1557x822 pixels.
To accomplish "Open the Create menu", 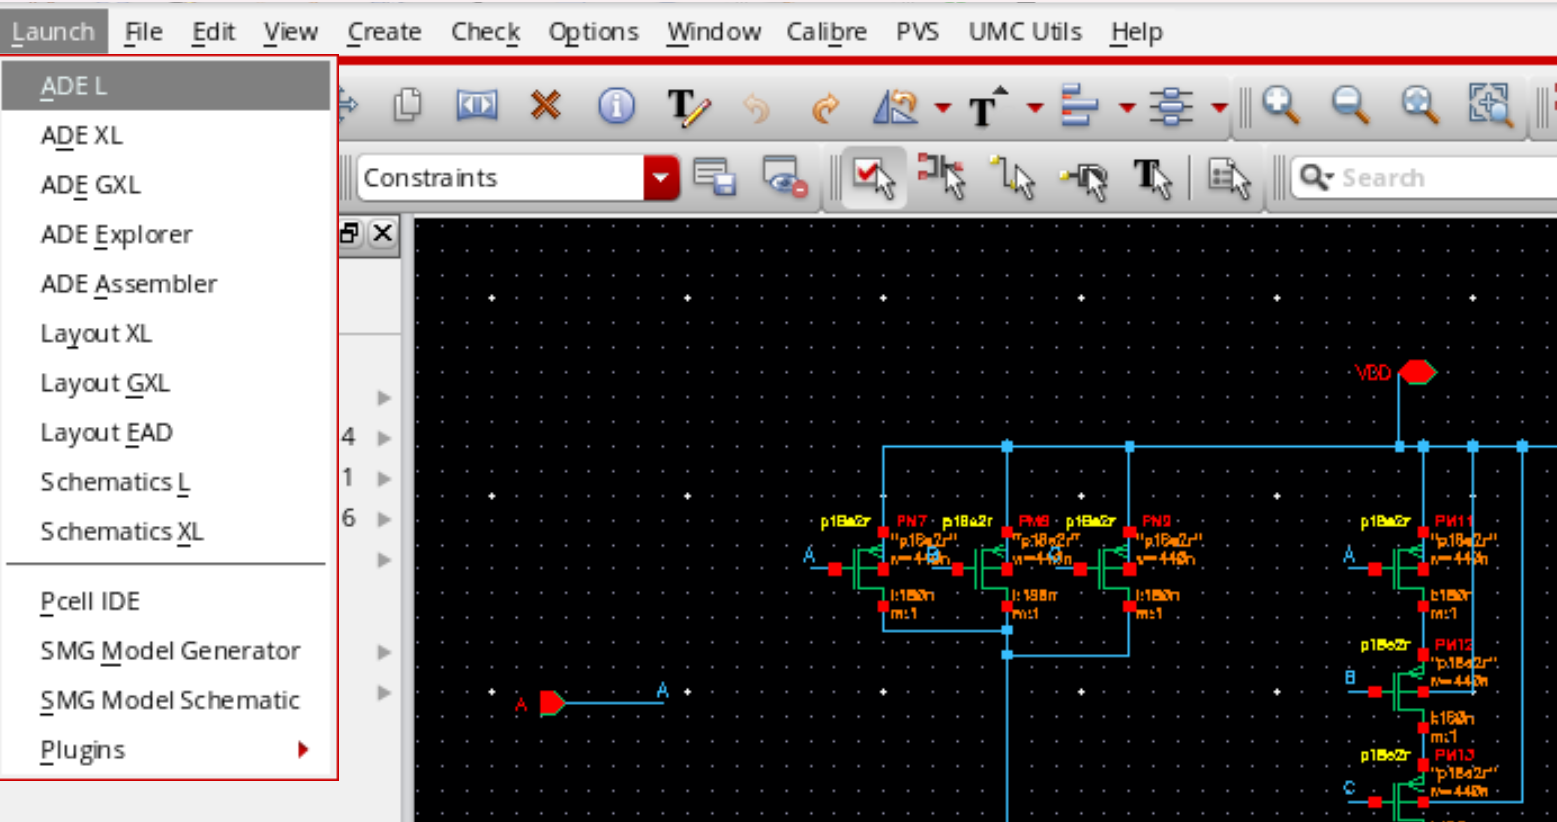I will (384, 32).
